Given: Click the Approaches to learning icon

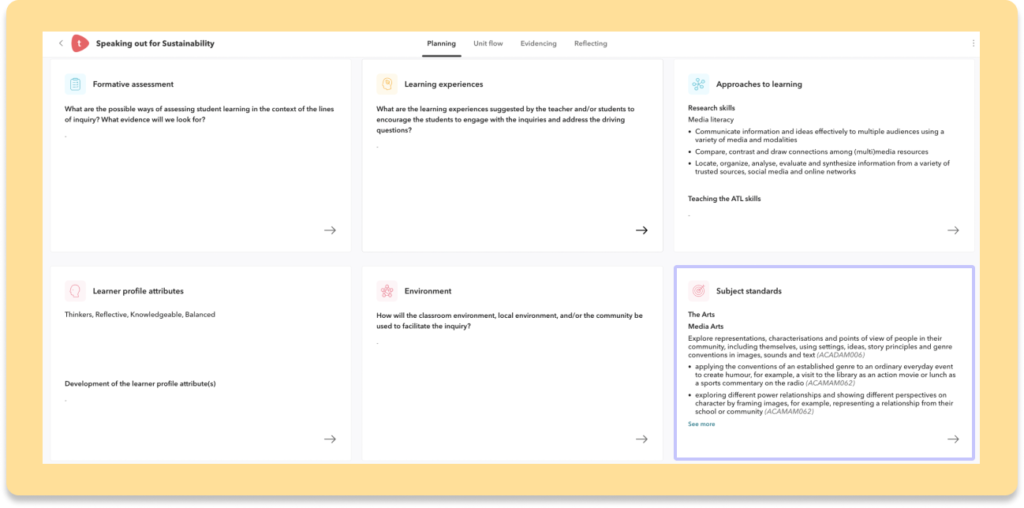Looking at the screenshot, I should 698,85.
